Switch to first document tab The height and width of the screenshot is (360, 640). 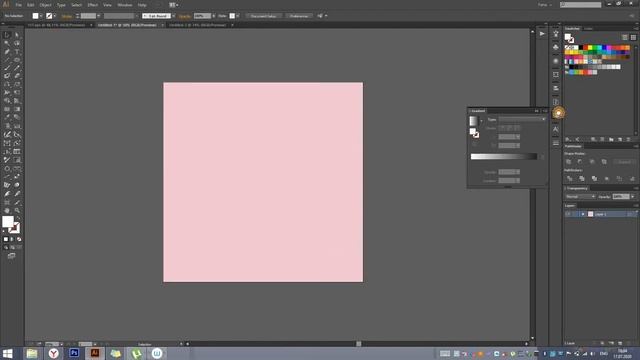coord(56,25)
